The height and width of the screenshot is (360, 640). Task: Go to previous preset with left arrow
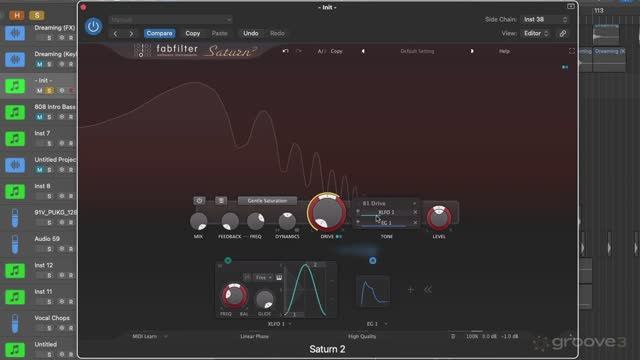tap(116, 33)
